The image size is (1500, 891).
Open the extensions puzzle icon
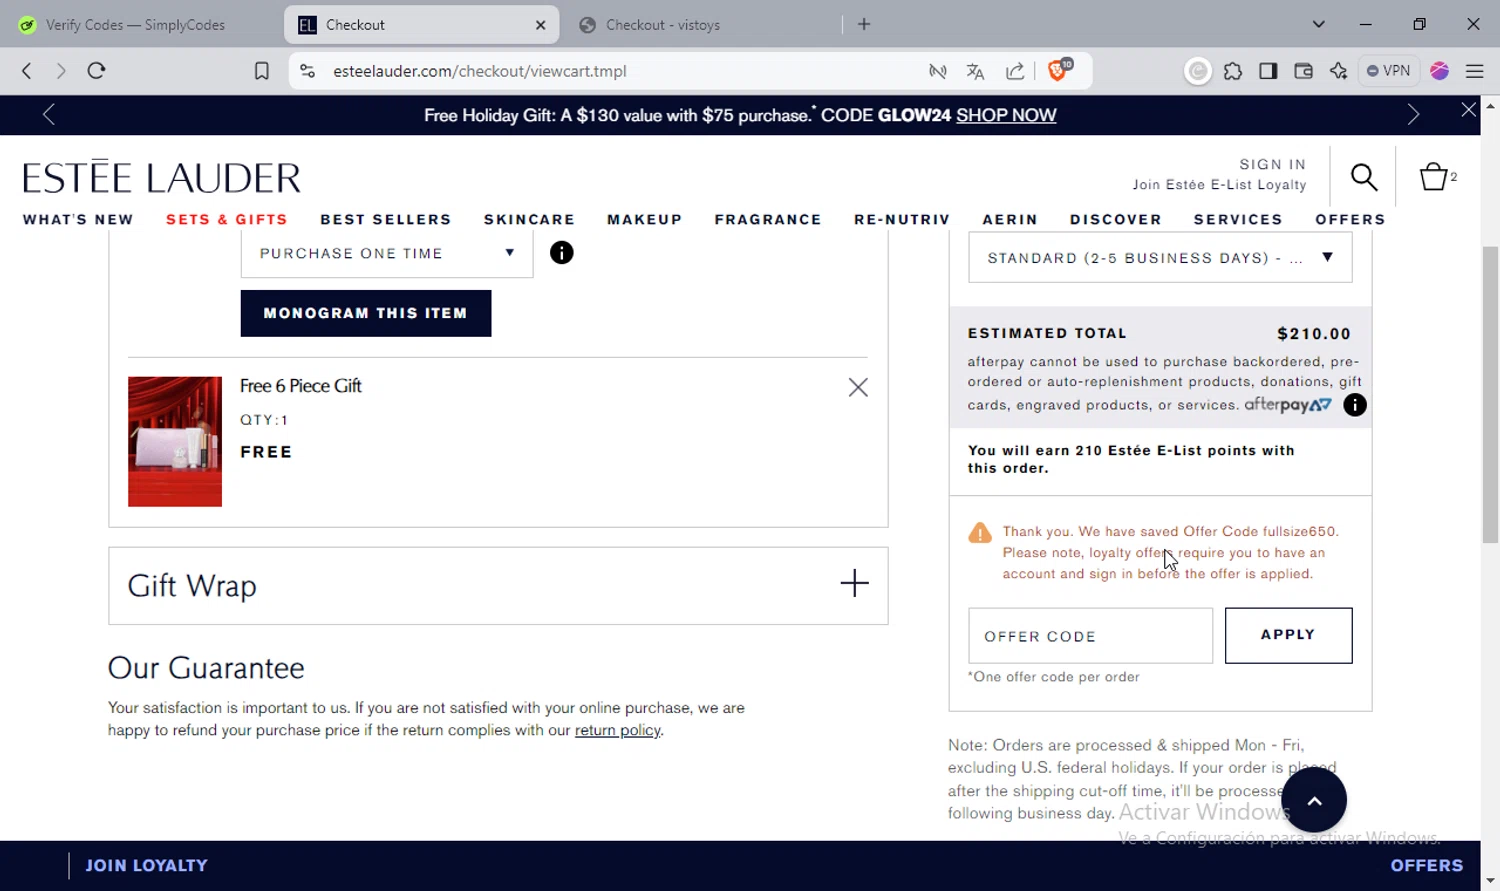point(1233,71)
